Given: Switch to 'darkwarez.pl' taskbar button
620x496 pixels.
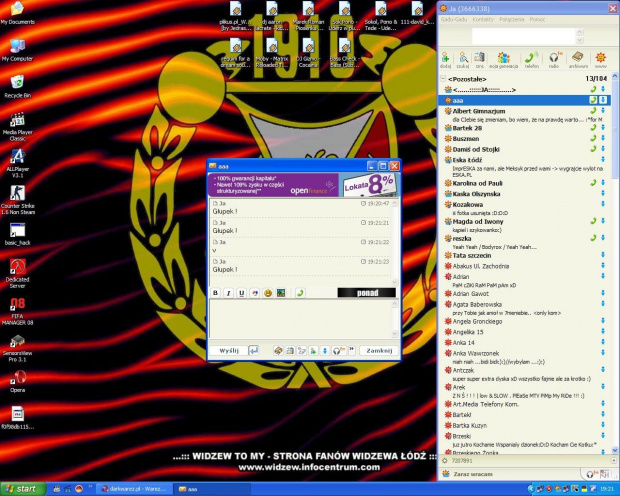Looking at the screenshot, I should pos(134,489).
